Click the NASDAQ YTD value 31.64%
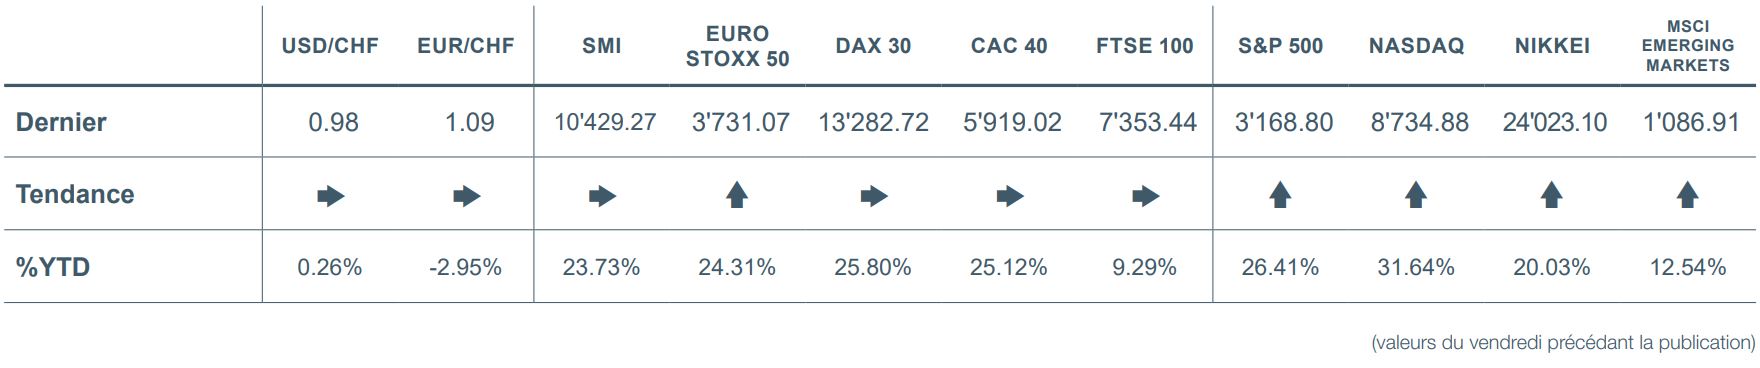 pos(1416,267)
